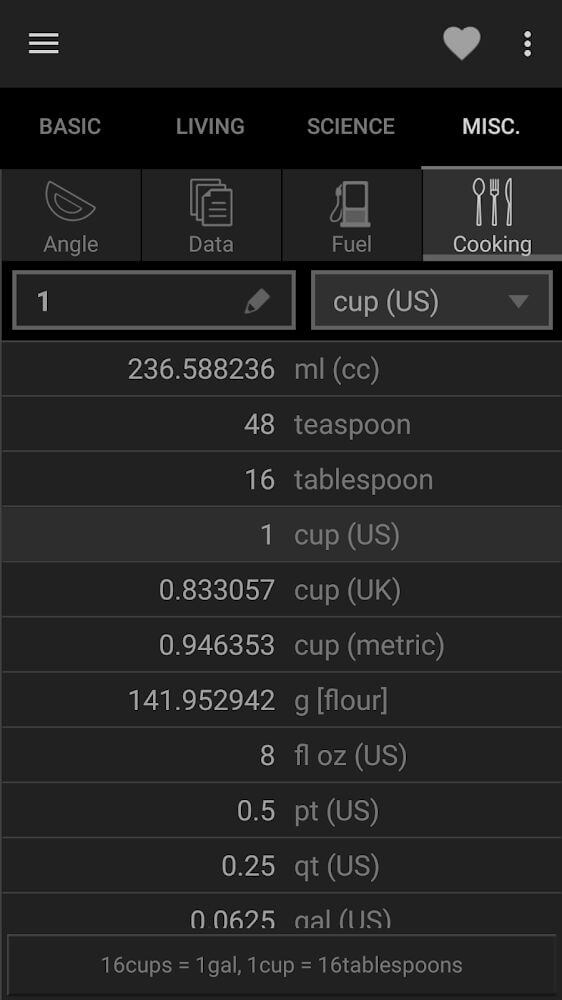Image resolution: width=562 pixels, height=1000 pixels.
Task: Open the three-dot overflow menu
Action: (527, 43)
